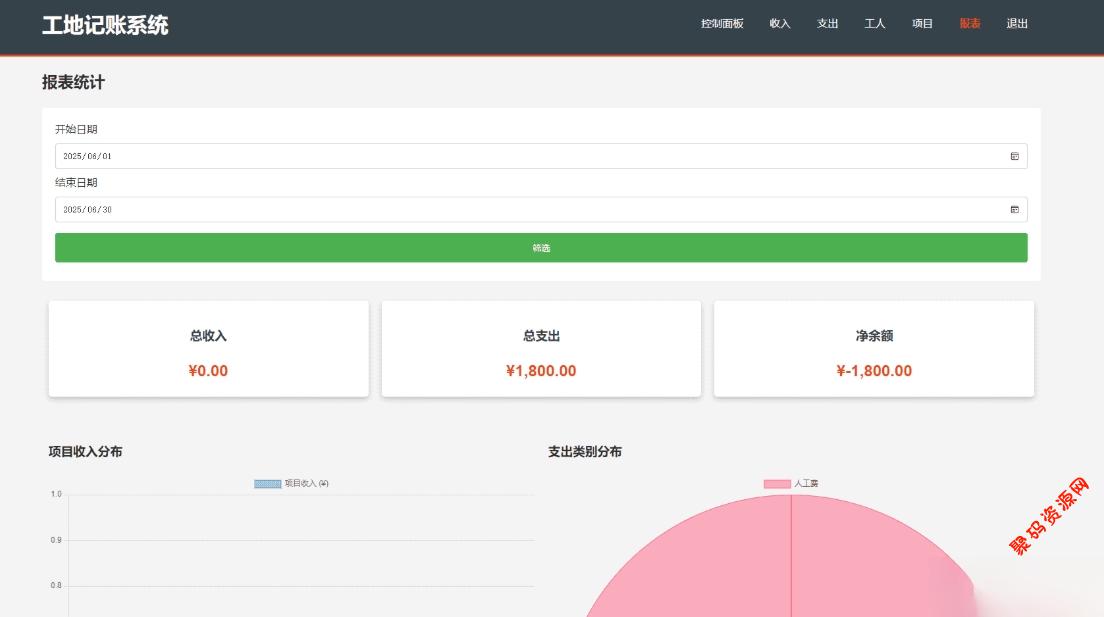Viewport: 1104px width, 617px height.
Task: Open the 收入 navigation item
Action: click(780, 24)
